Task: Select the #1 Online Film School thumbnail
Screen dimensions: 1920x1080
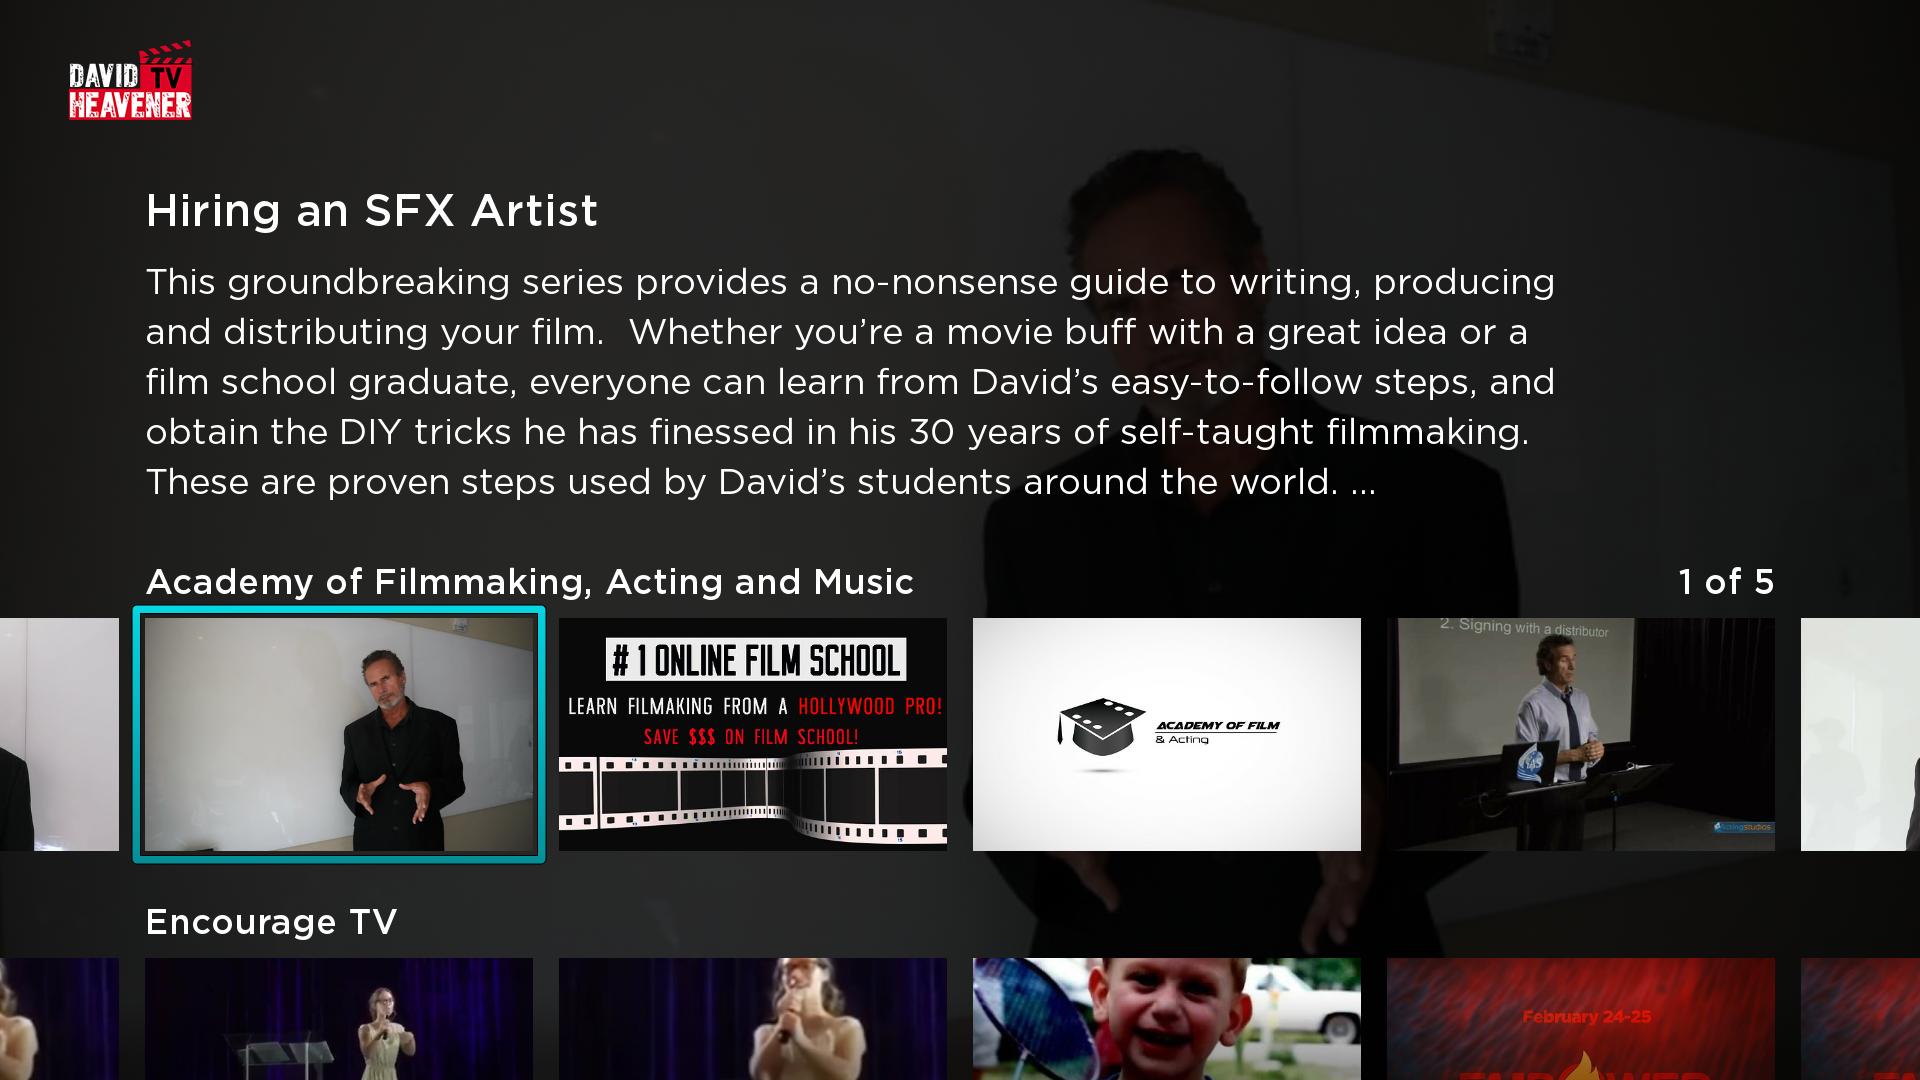Action: (x=753, y=734)
